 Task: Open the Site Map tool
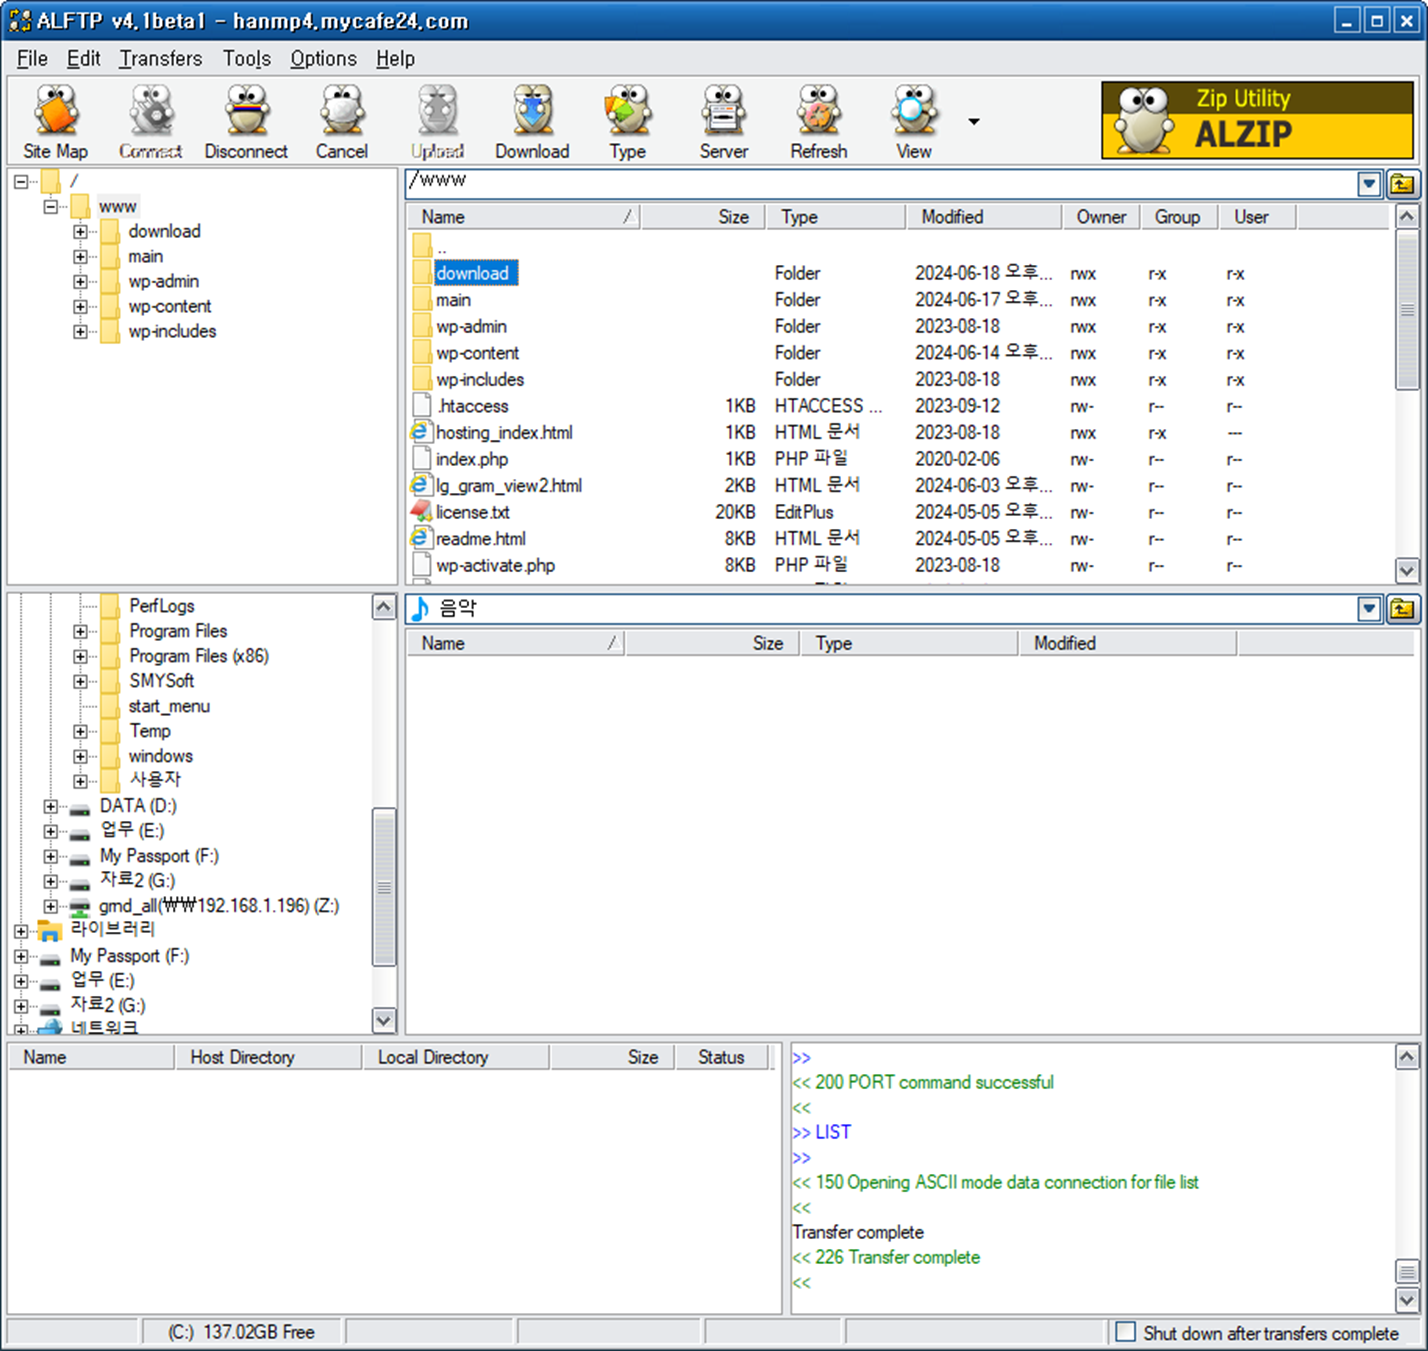[55, 119]
